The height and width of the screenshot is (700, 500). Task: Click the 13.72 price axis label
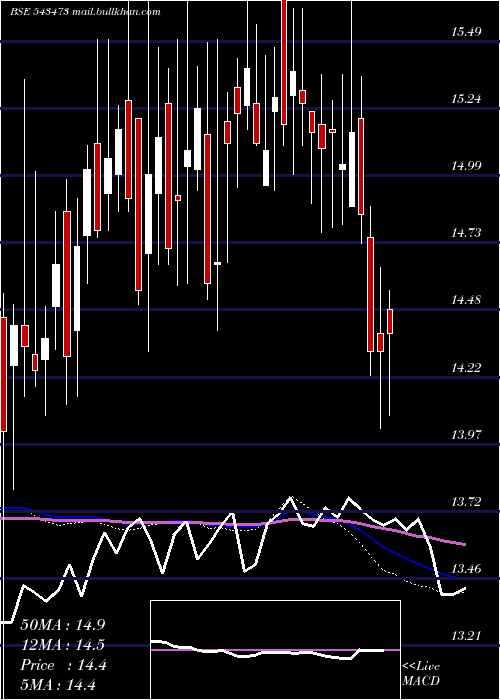[x=466, y=501]
